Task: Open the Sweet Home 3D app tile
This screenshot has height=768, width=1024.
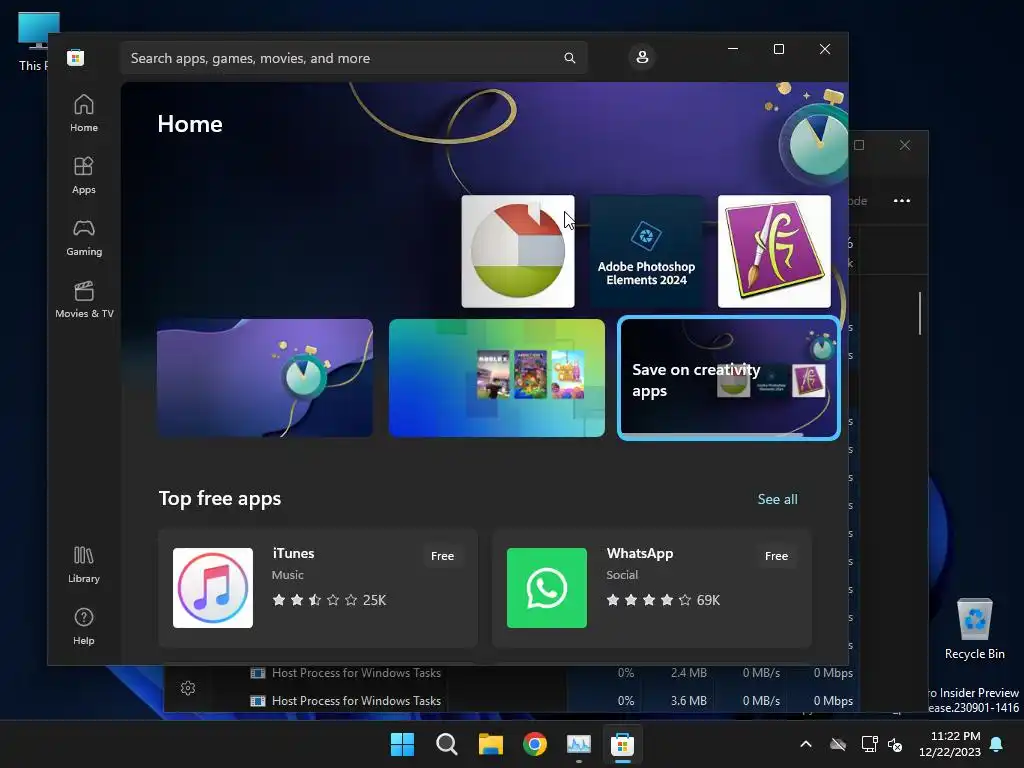Action: (518, 251)
